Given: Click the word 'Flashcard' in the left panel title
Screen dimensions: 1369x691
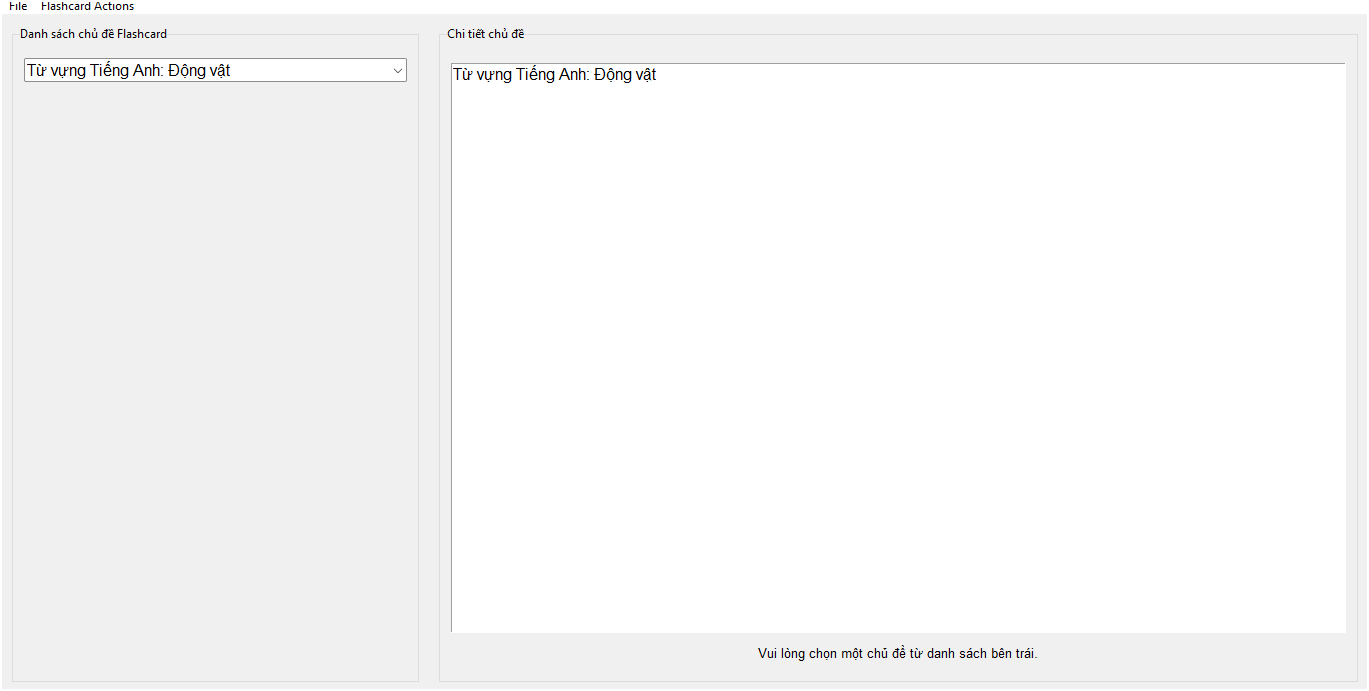Looking at the screenshot, I should point(141,34).
